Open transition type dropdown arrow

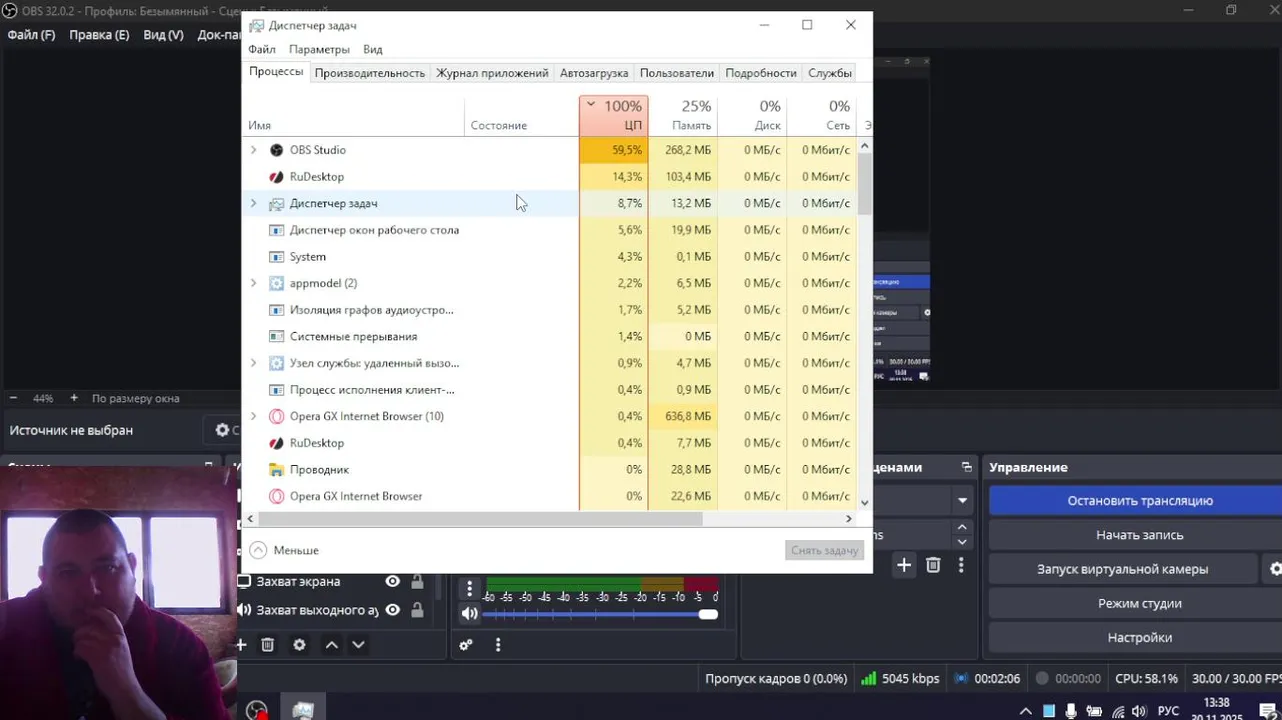pos(962,500)
